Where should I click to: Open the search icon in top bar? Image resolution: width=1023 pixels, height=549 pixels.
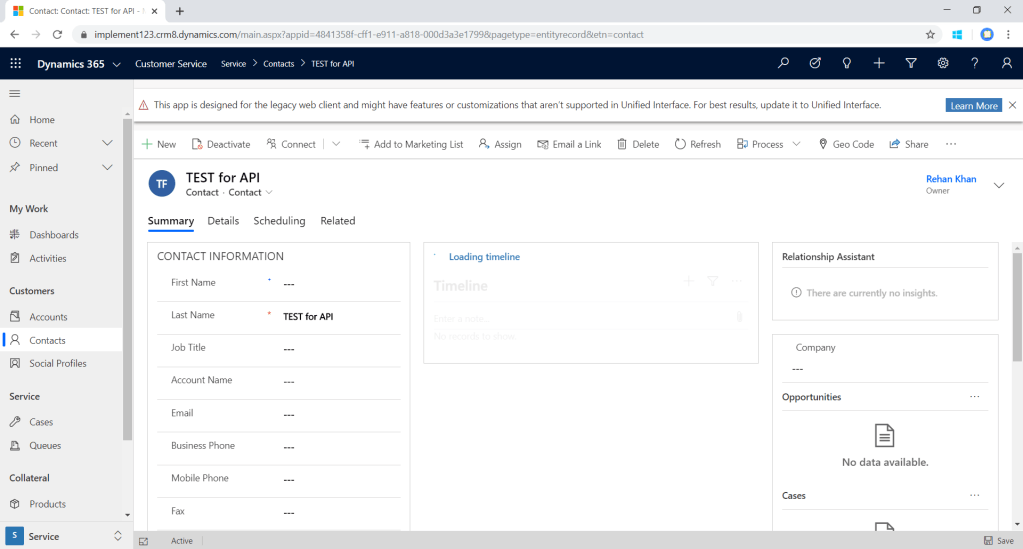pyautogui.click(x=783, y=63)
